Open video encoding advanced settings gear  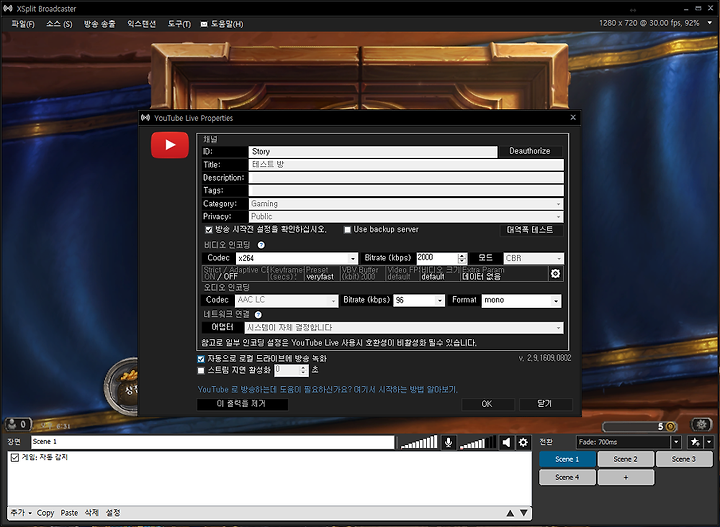pos(555,274)
